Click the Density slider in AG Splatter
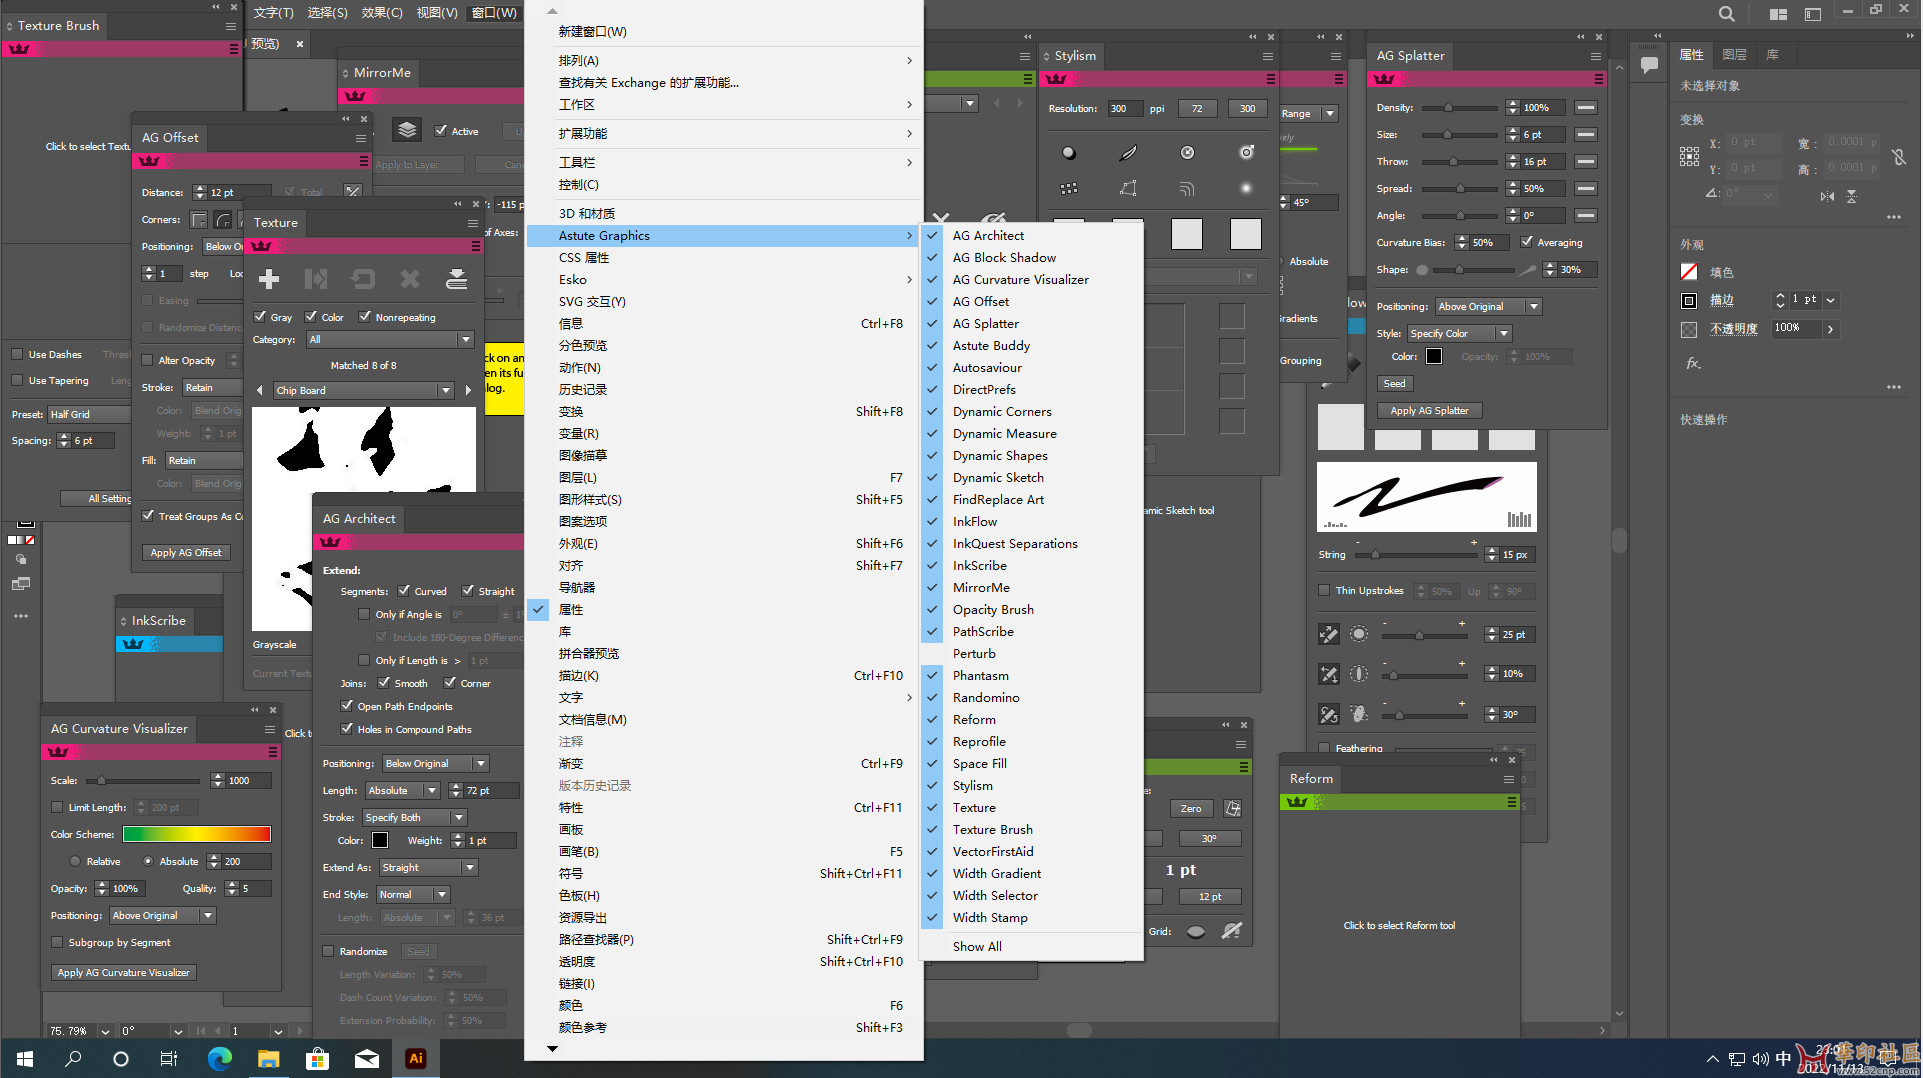Screen dimensions: 1923x1078 tap(1459, 108)
